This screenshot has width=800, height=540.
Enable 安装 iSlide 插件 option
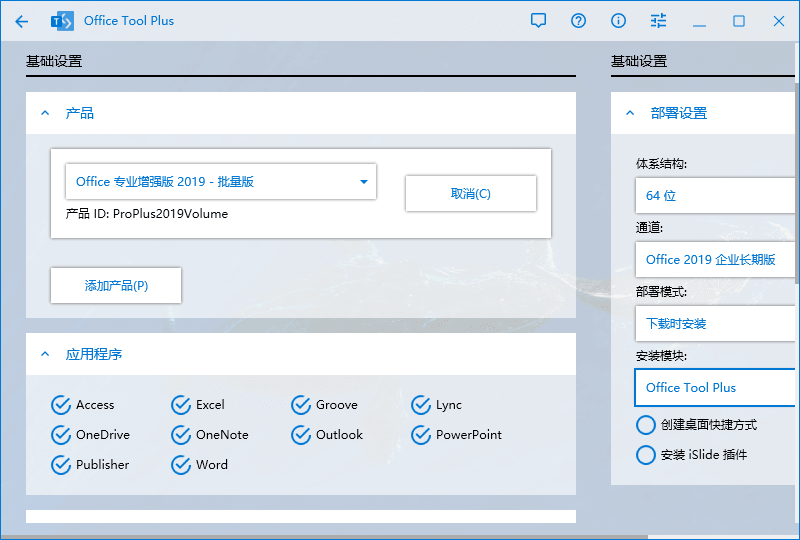tap(646, 455)
